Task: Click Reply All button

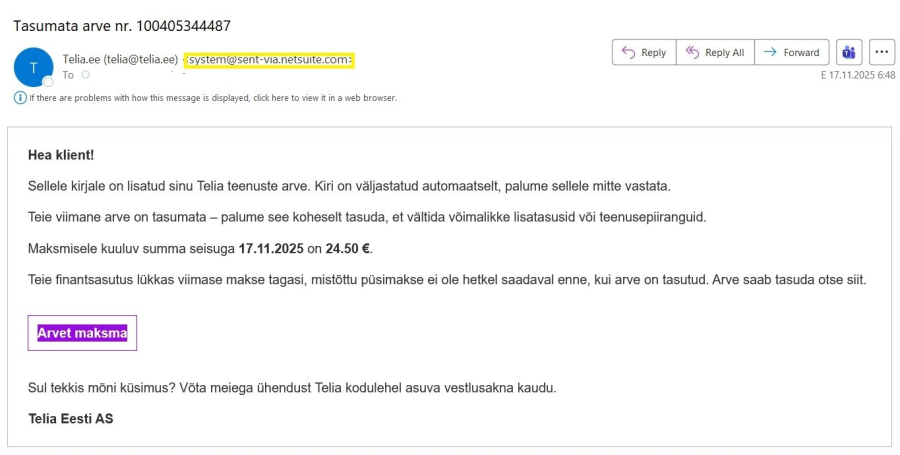Action: [x=714, y=52]
